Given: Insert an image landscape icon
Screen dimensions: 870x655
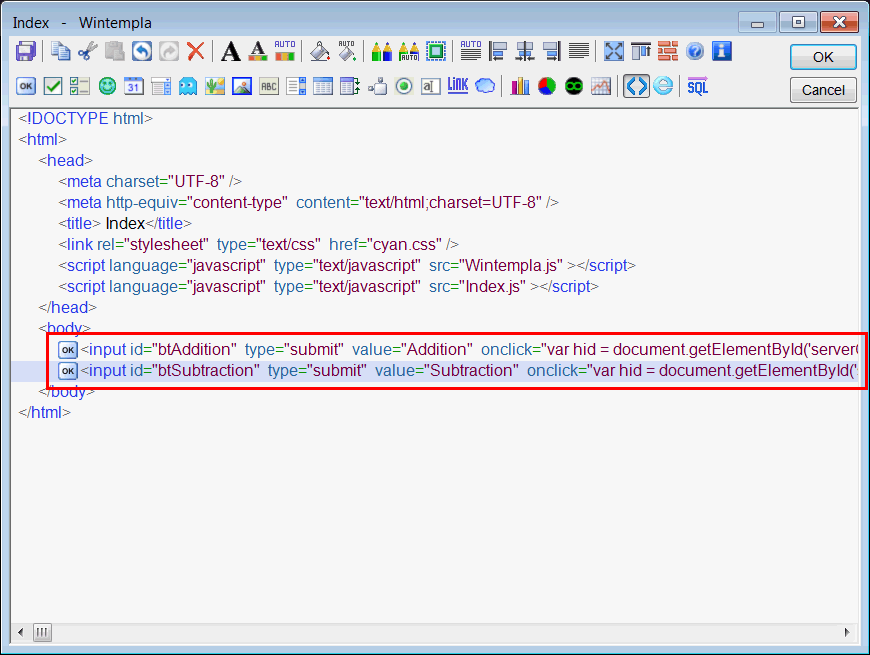Looking at the screenshot, I should tap(242, 87).
